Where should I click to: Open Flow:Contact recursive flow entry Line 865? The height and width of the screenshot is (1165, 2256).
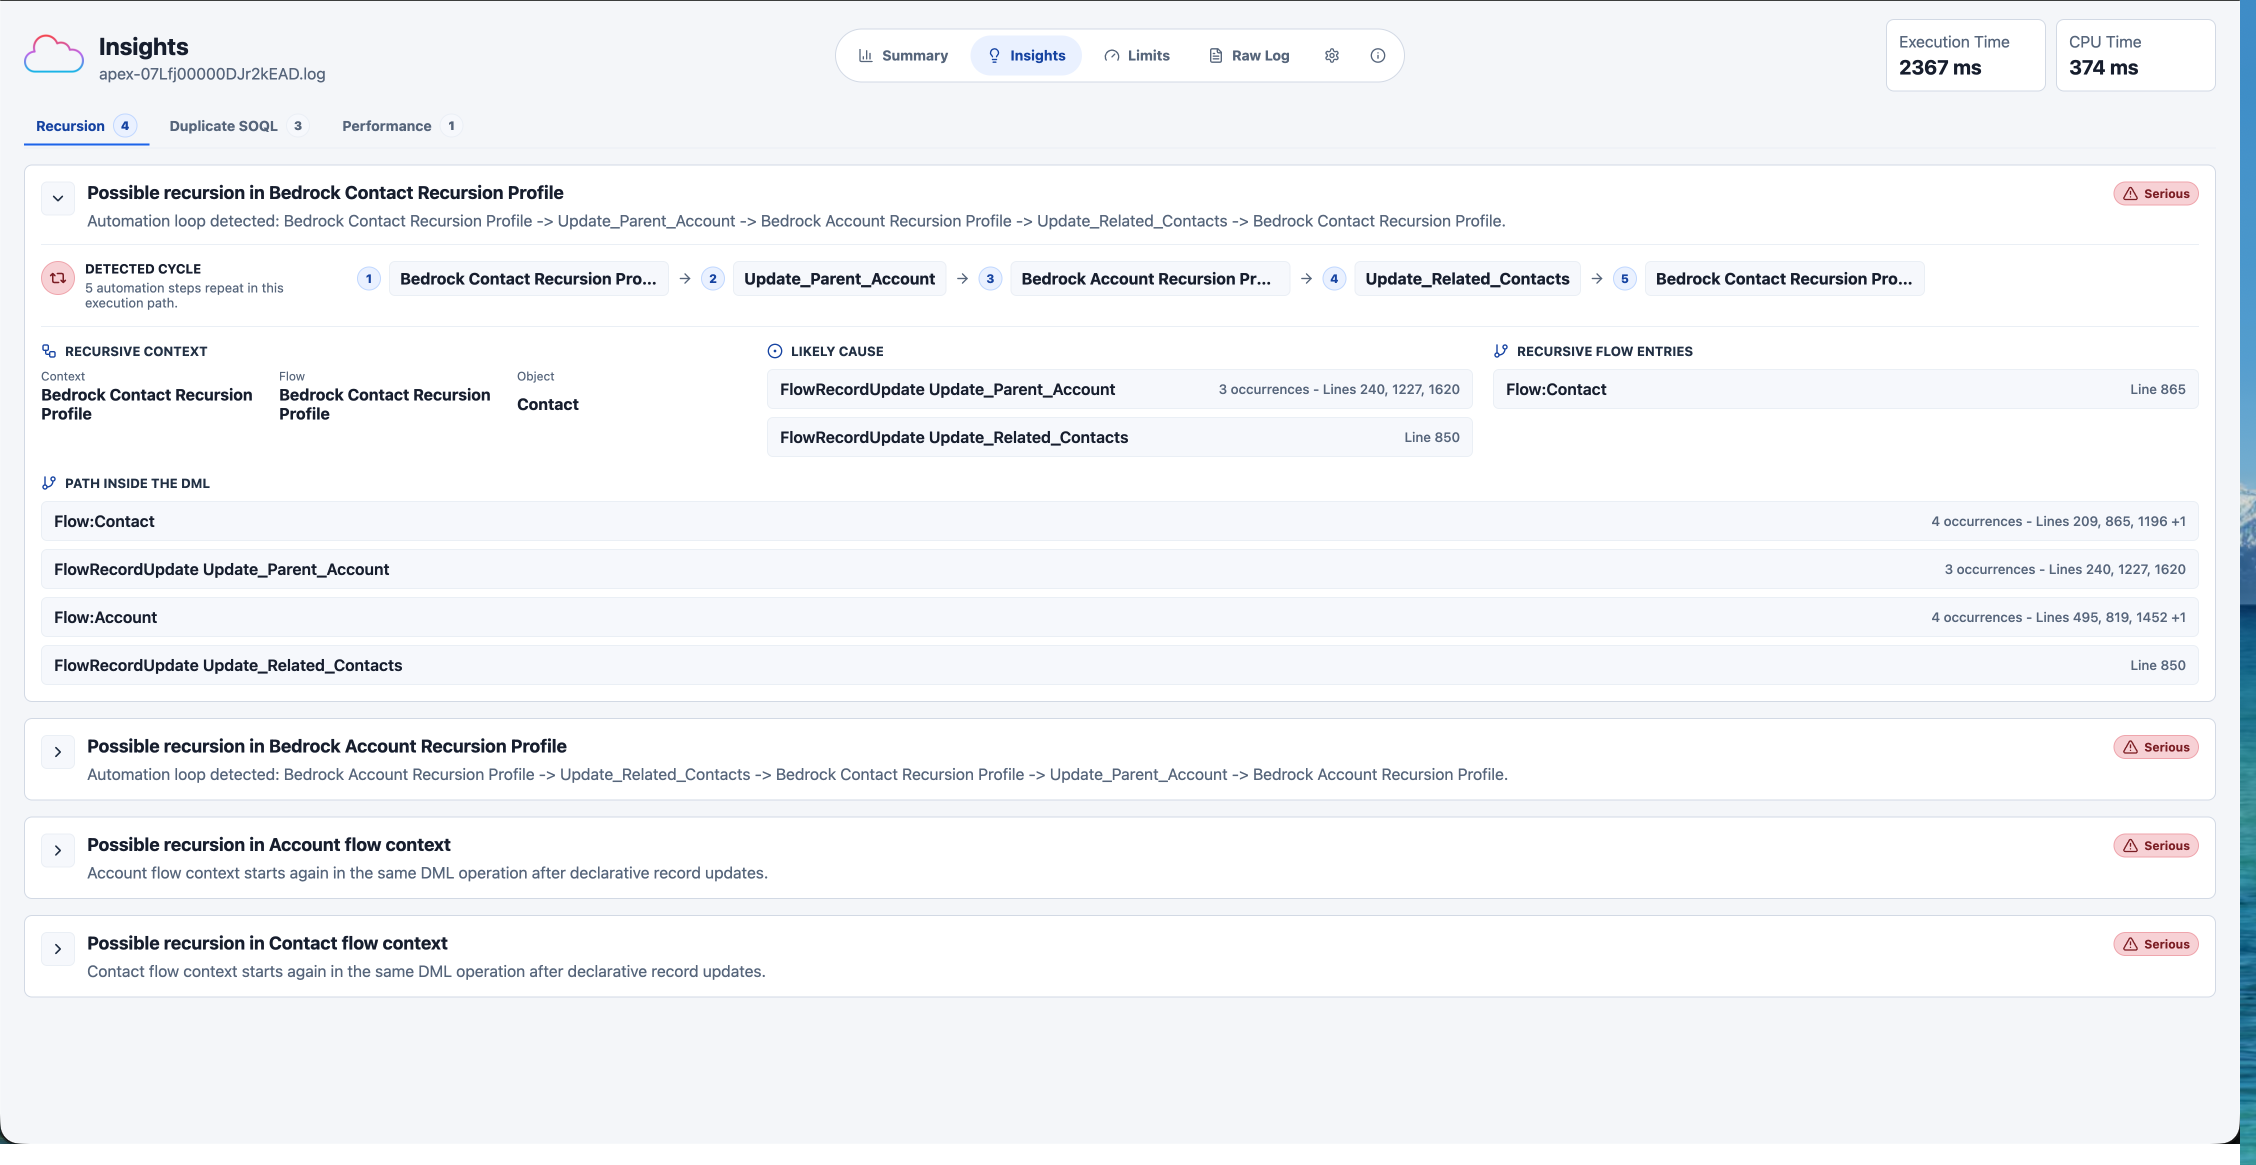click(1845, 389)
